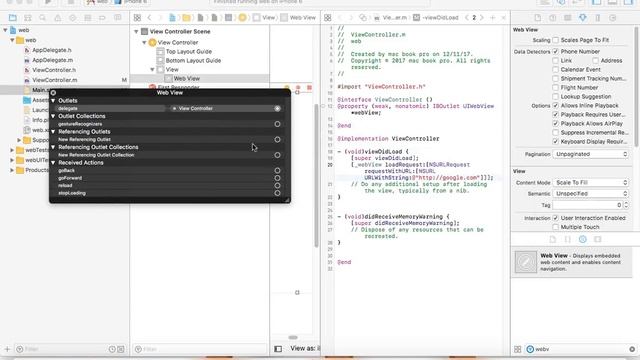Open the Symbol navigator tab icon
This screenshot has height=360, width=640.
pyautogui.click(x=28, y=18)
